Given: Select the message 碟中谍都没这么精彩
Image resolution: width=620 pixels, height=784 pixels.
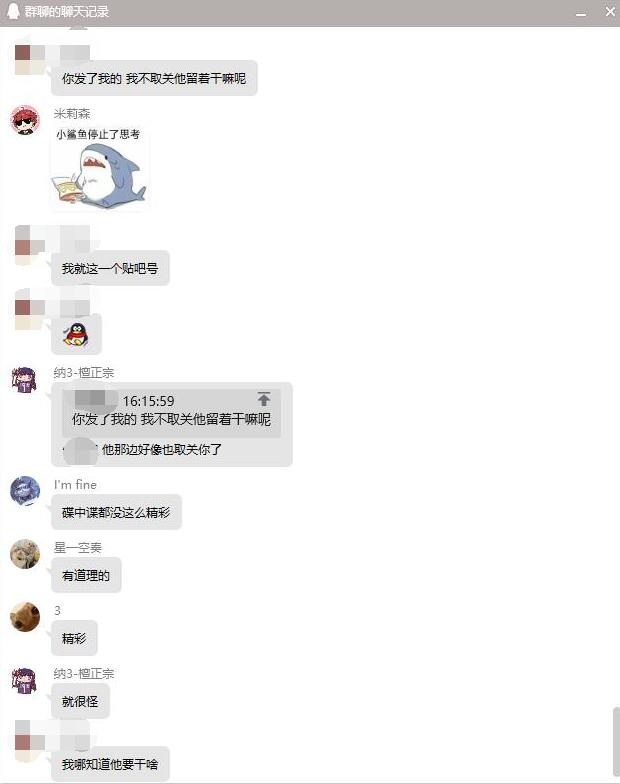Looking at the screenshot, I should point(116,512).
